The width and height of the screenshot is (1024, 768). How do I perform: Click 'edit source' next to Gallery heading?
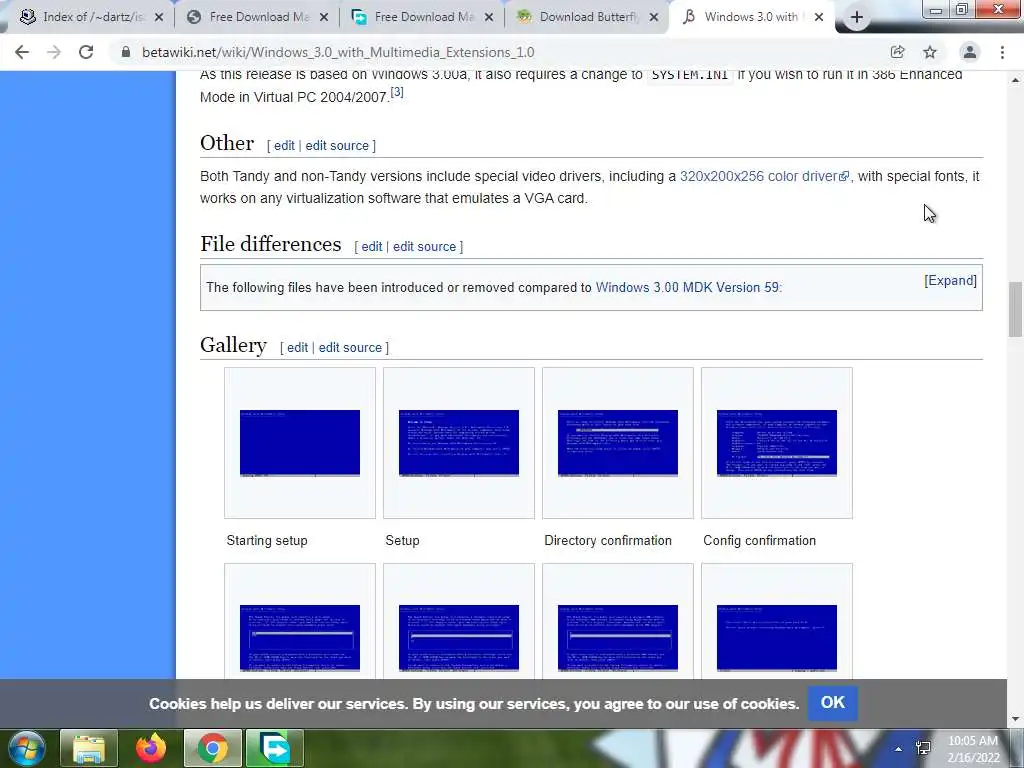pos(350,347)
